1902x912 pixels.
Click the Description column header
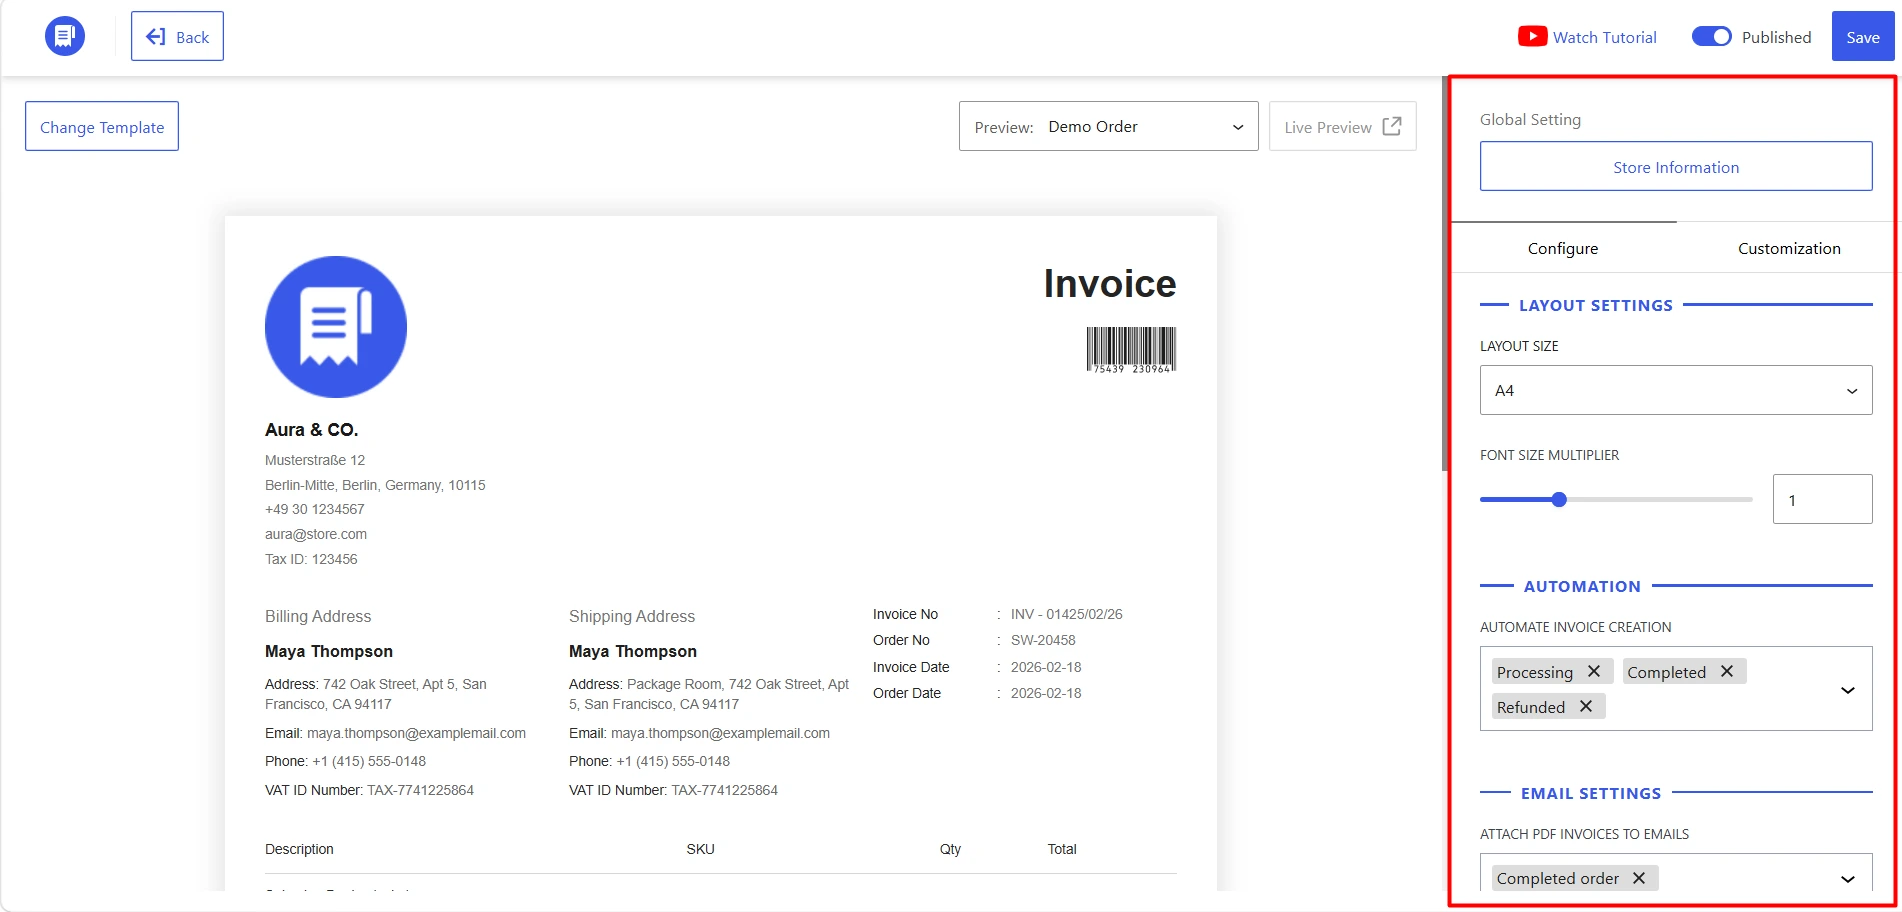299,849
